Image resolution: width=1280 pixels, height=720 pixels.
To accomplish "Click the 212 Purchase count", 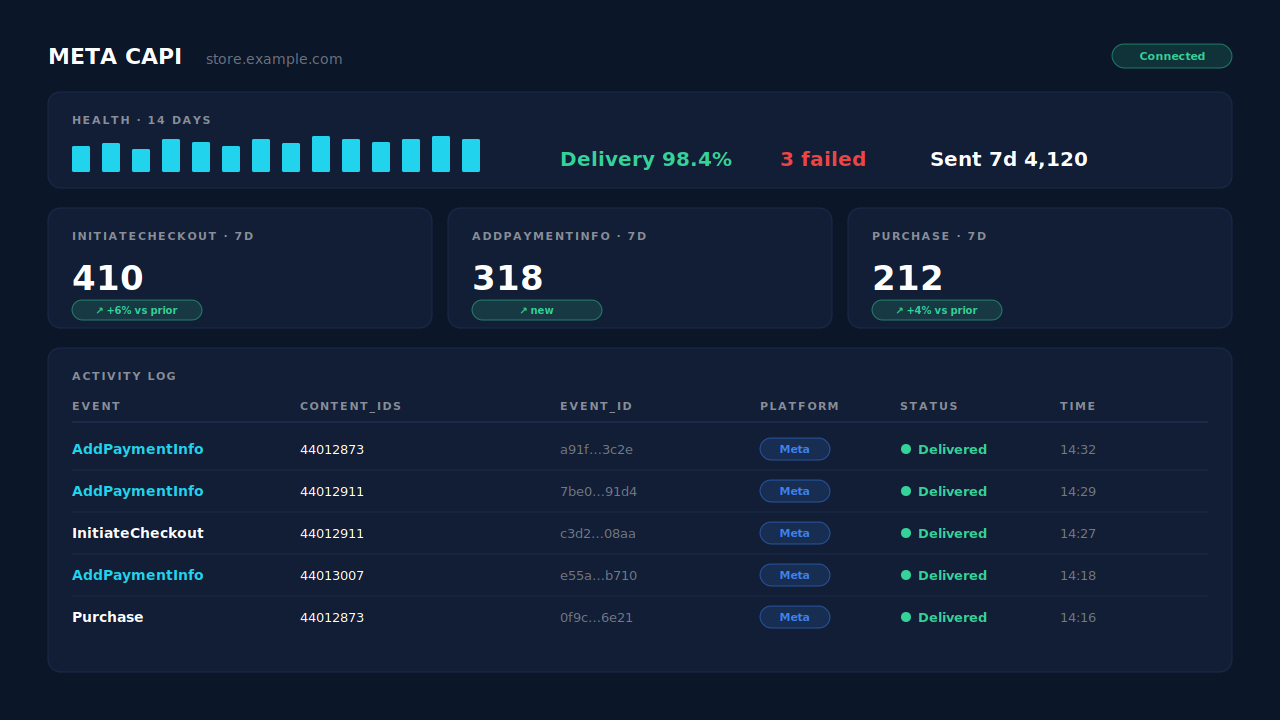I will (908, 278).
